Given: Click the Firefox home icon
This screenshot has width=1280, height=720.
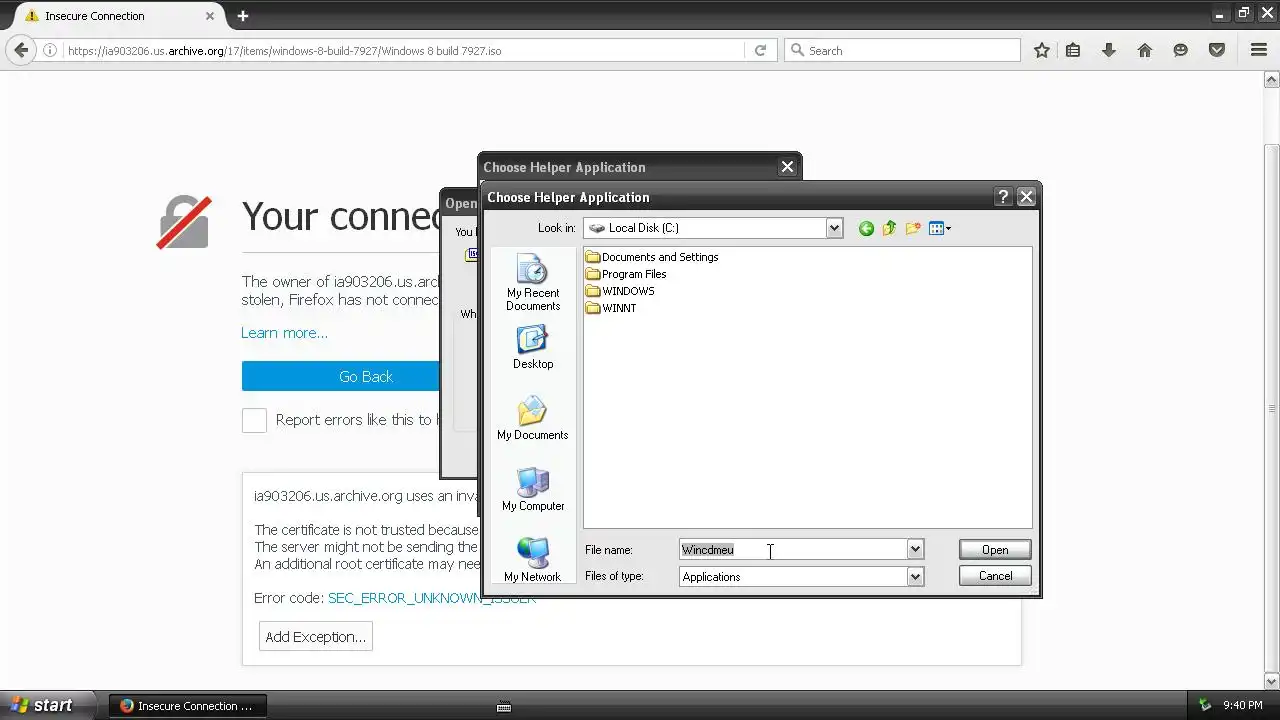Looking at the screenshot, I should tap(1145, 50).
